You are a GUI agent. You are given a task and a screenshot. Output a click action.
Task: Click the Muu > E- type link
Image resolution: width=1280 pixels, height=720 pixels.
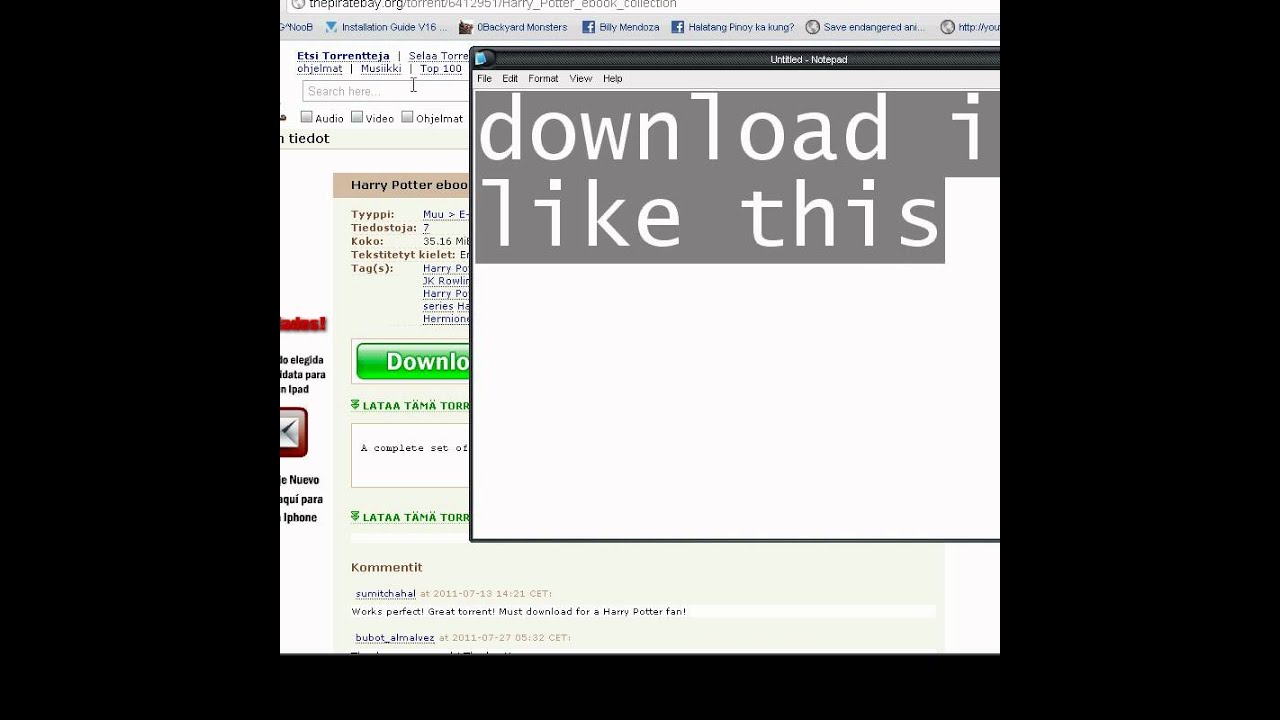[446, 214]
